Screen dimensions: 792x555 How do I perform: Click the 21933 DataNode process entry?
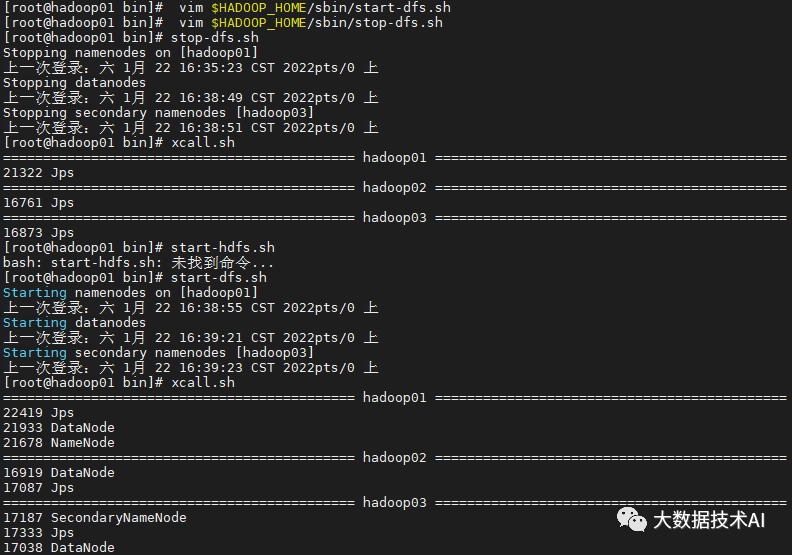pyautogui.click(x=58, y=428)
